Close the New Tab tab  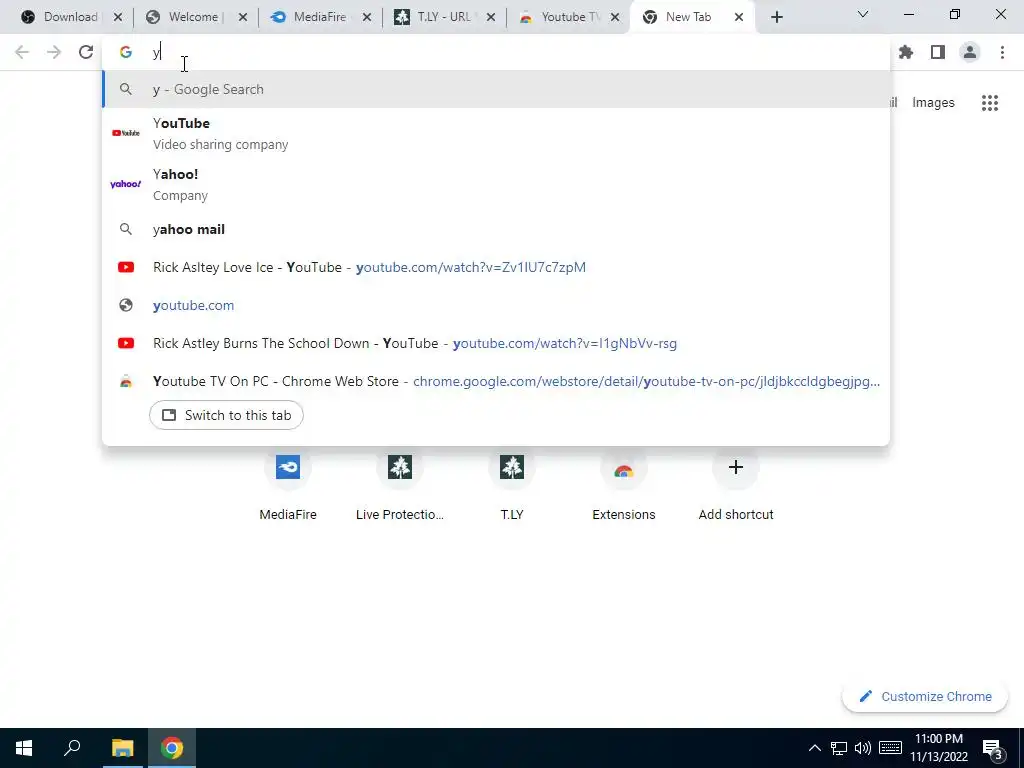(739, 18)
